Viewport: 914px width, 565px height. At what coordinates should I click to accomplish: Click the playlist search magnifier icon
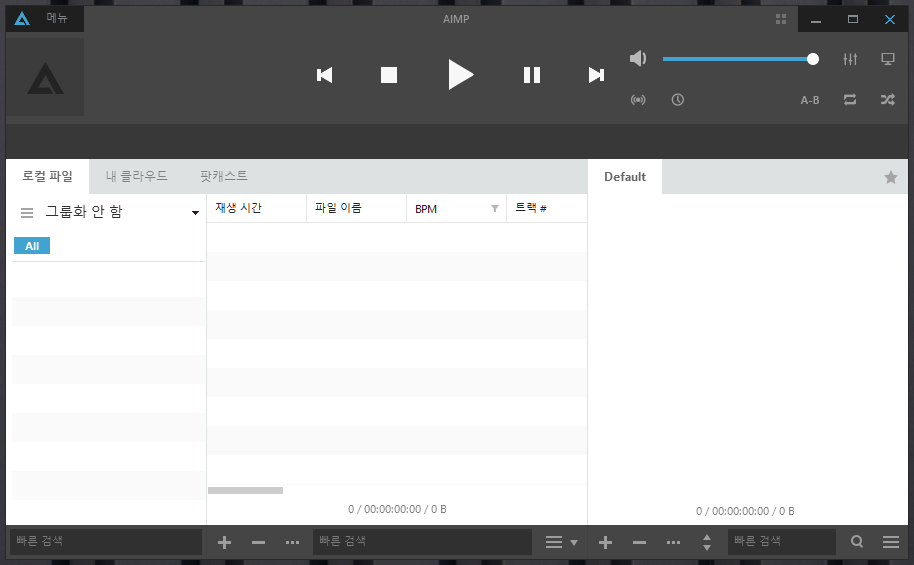(x=857, y=542)
